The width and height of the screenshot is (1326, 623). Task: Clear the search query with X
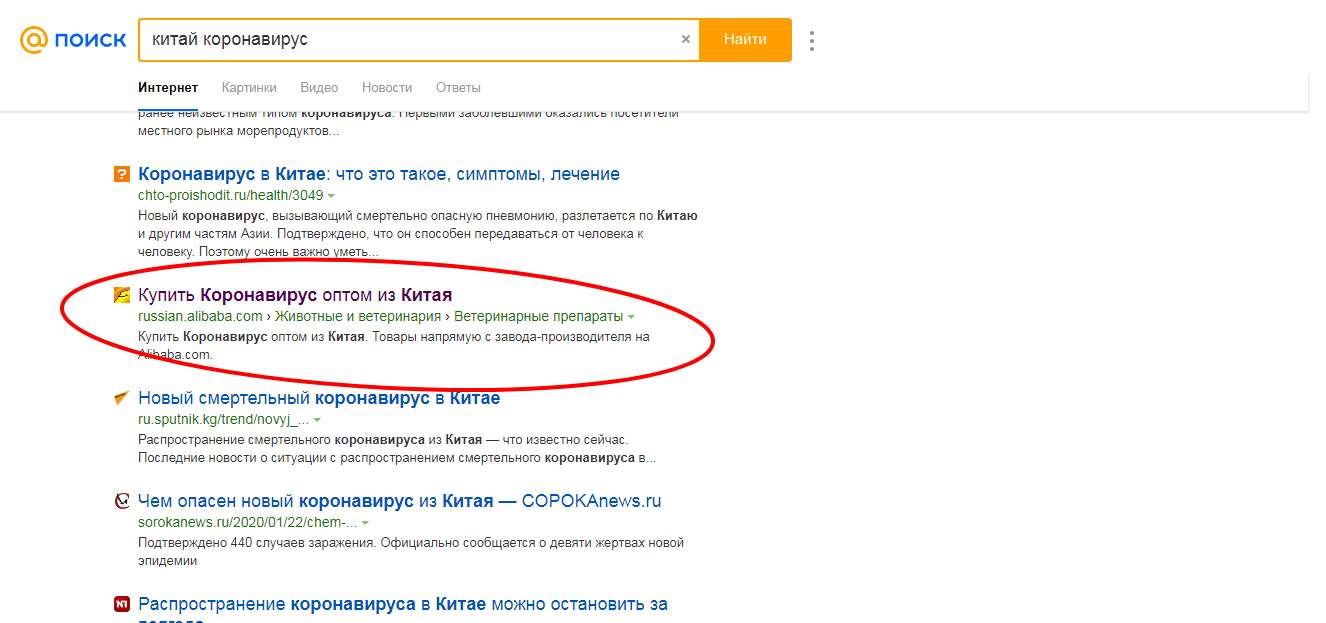pos(686,40)
